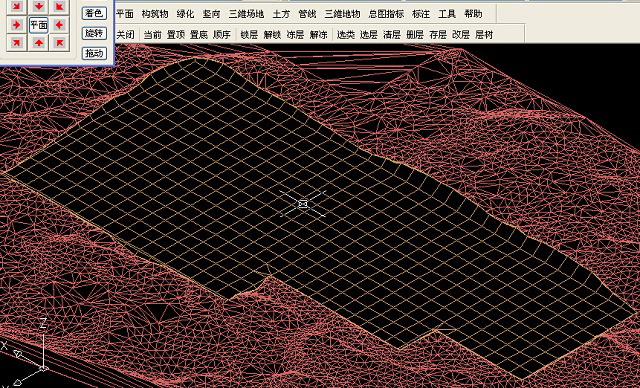The image size is (640, 388).
Task: Click 冻层 freeze layer toolbar item
Action: tap(295, 35)
